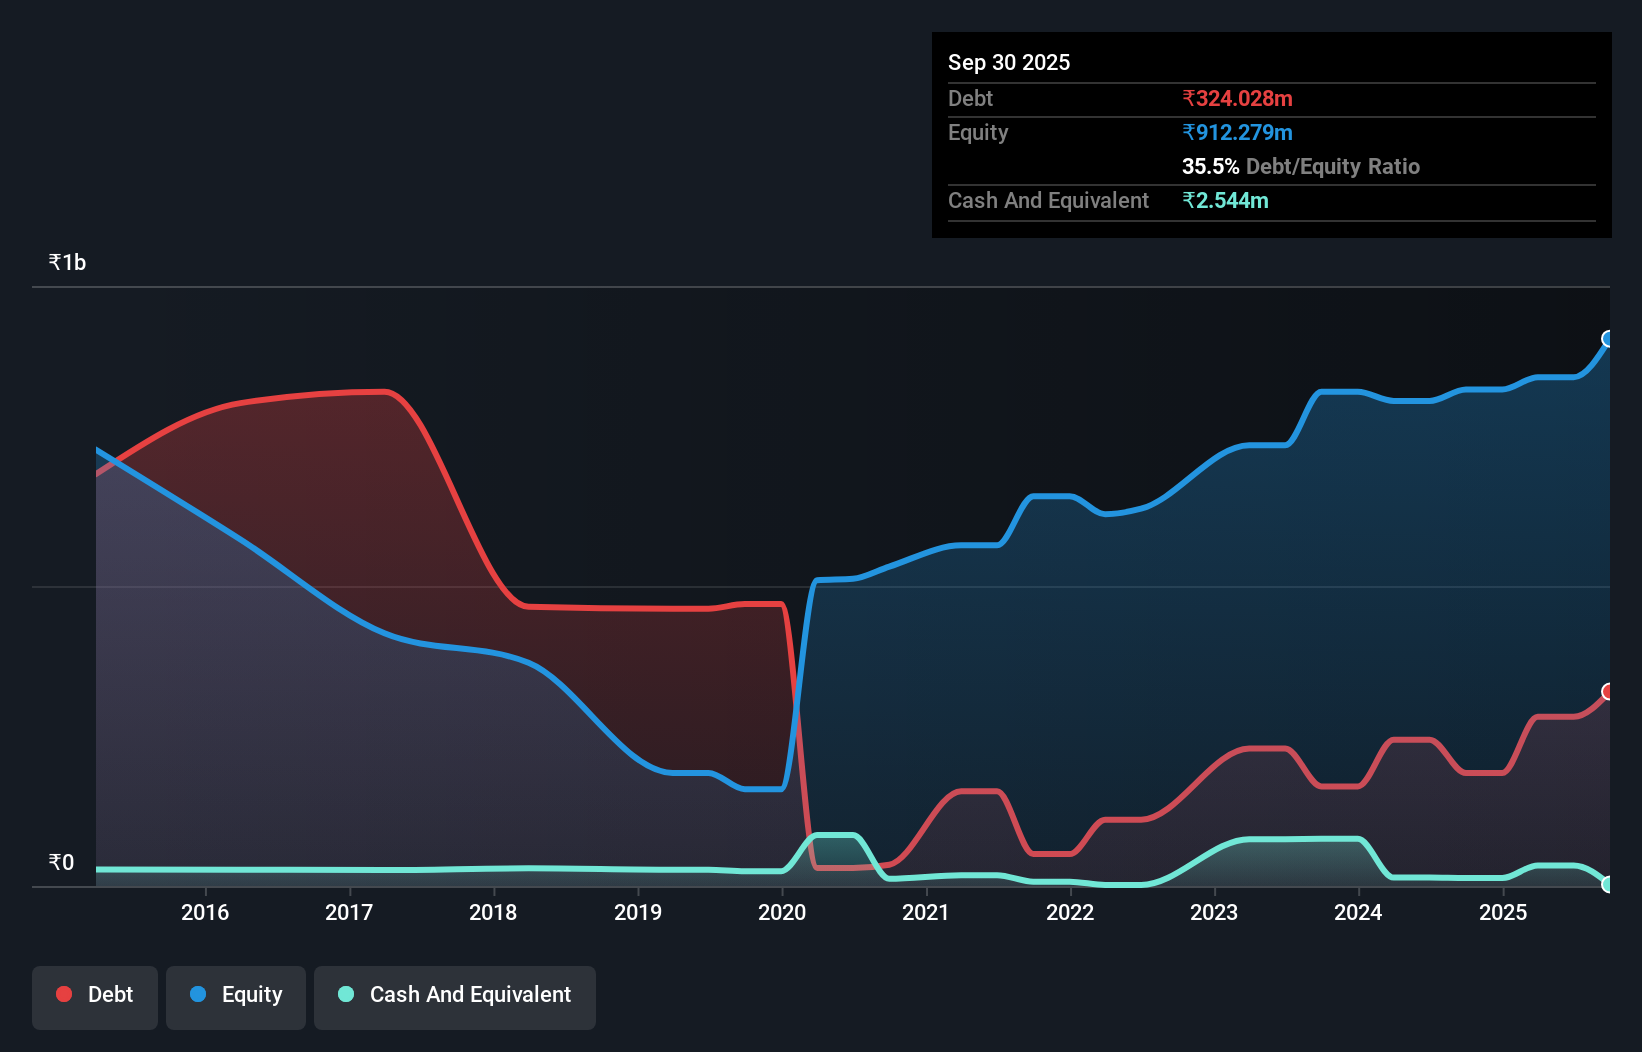Toggle the Cash And Equivalent legend button
The image size is (1642, 1052).
455,997
